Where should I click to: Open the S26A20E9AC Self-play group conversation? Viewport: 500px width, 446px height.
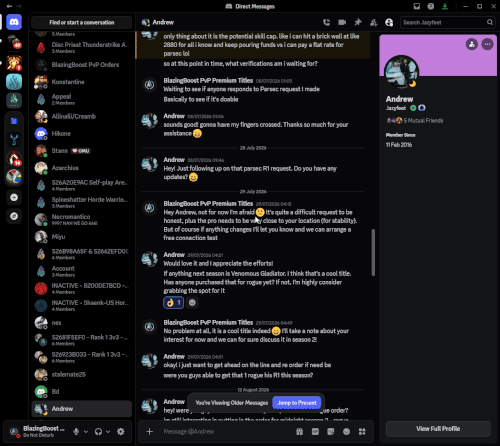[x=82, y=185]
